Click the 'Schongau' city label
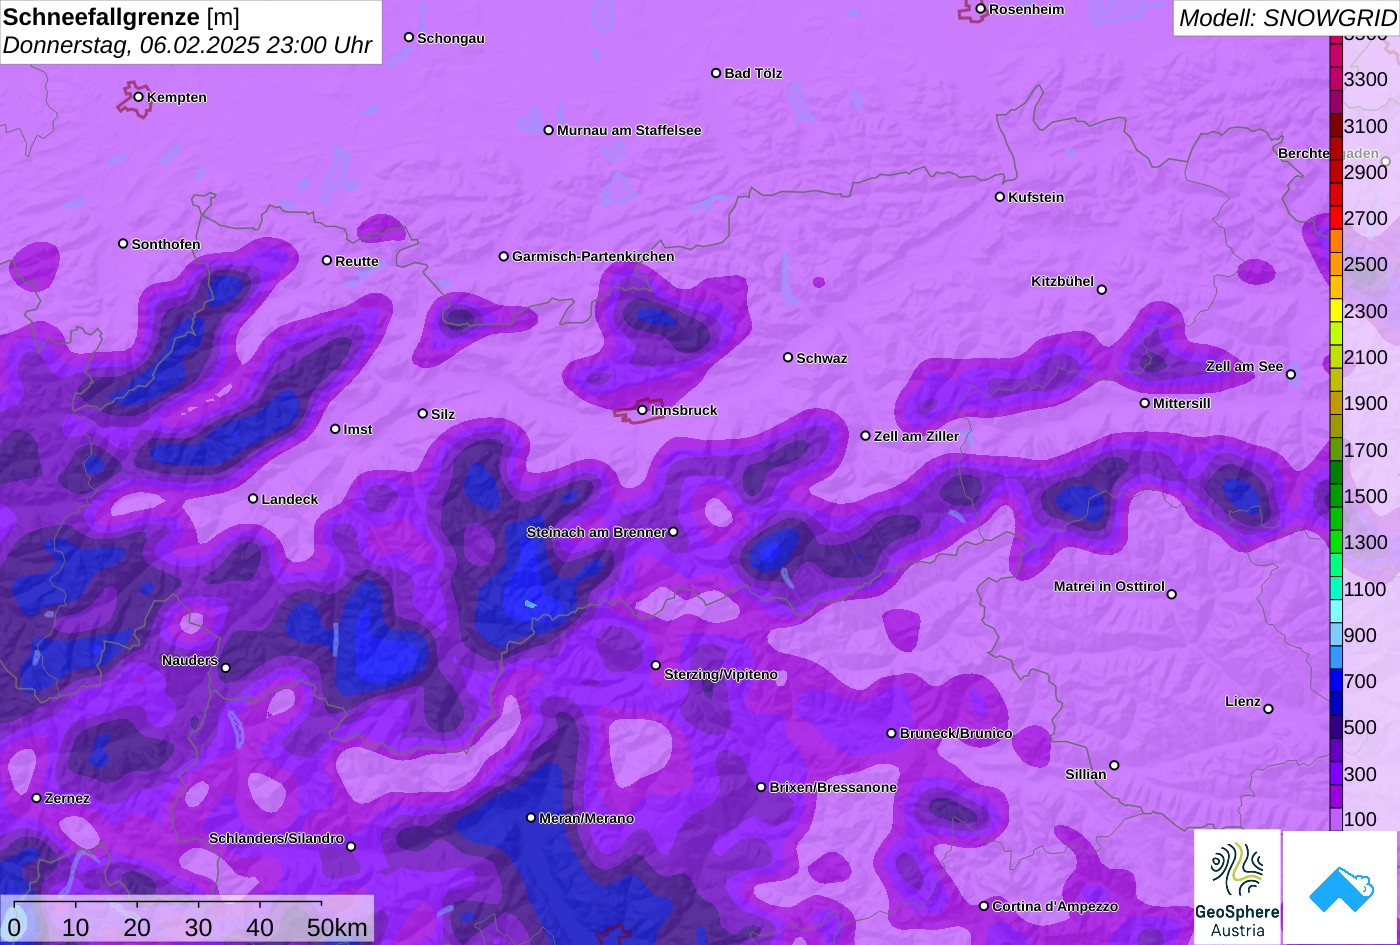Image resolution: width=1400 pixels, height=945 pixels. (451, 38)
